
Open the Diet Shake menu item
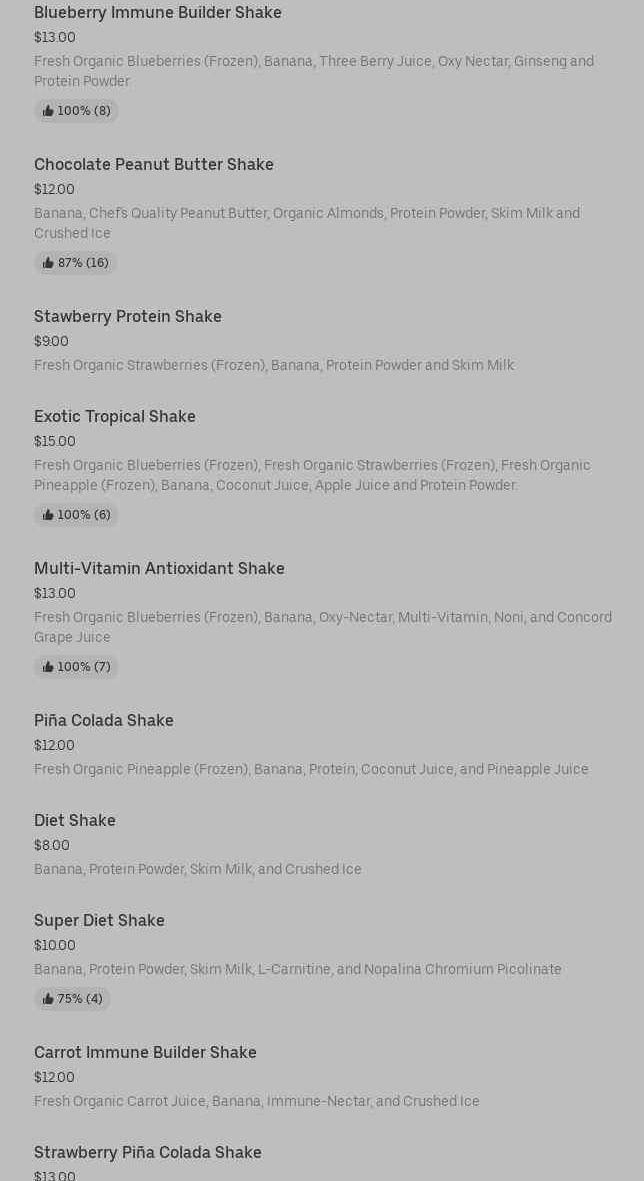pos(75,820)
